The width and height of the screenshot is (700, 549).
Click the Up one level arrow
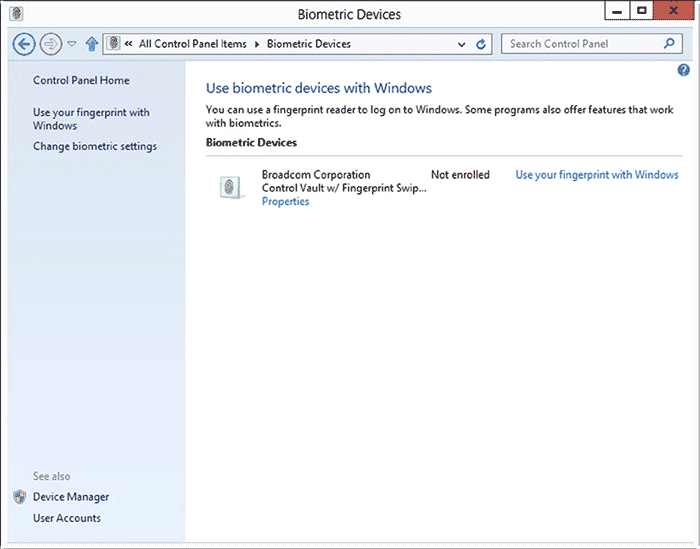(92, 44)
